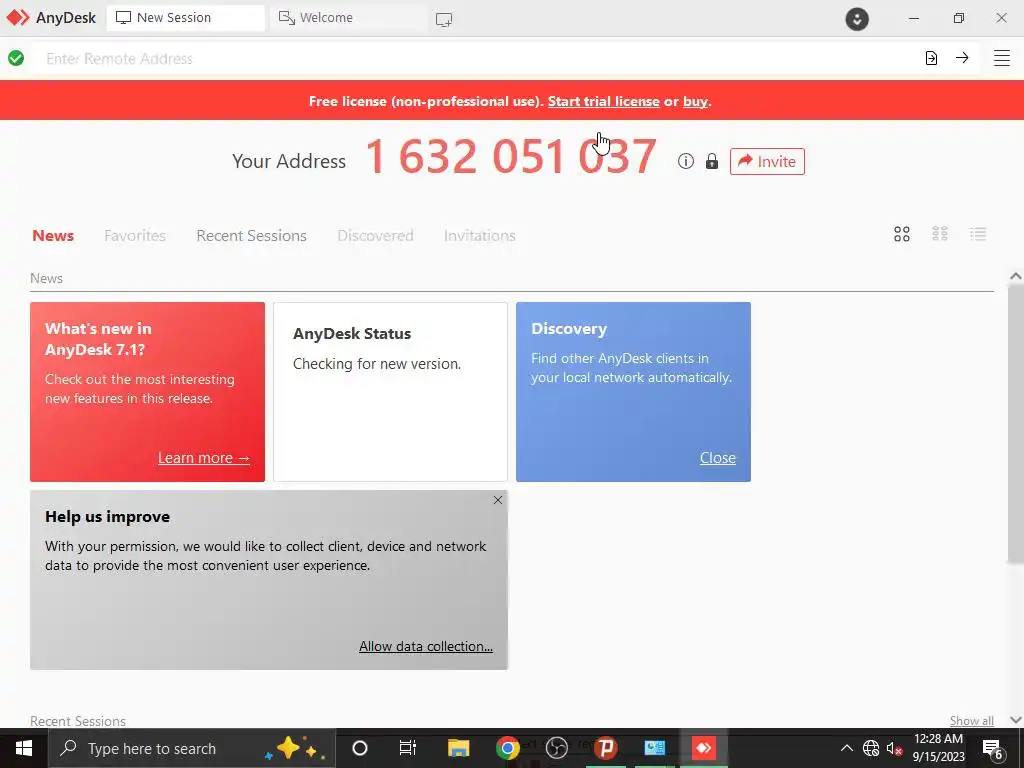Focus the Enter Remote Address field
This screenshot has height=768, width=1024.
[477, 58]
